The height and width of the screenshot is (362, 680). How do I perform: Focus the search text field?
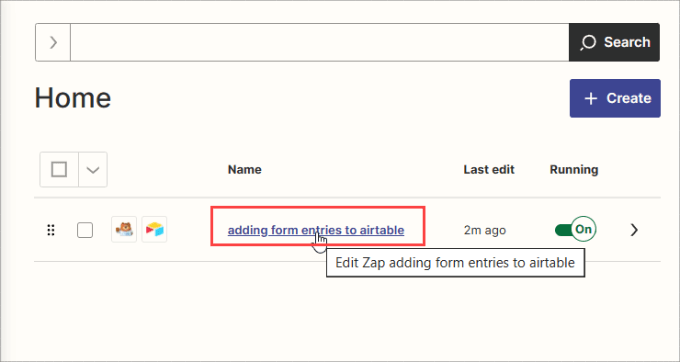coord(320,42)
